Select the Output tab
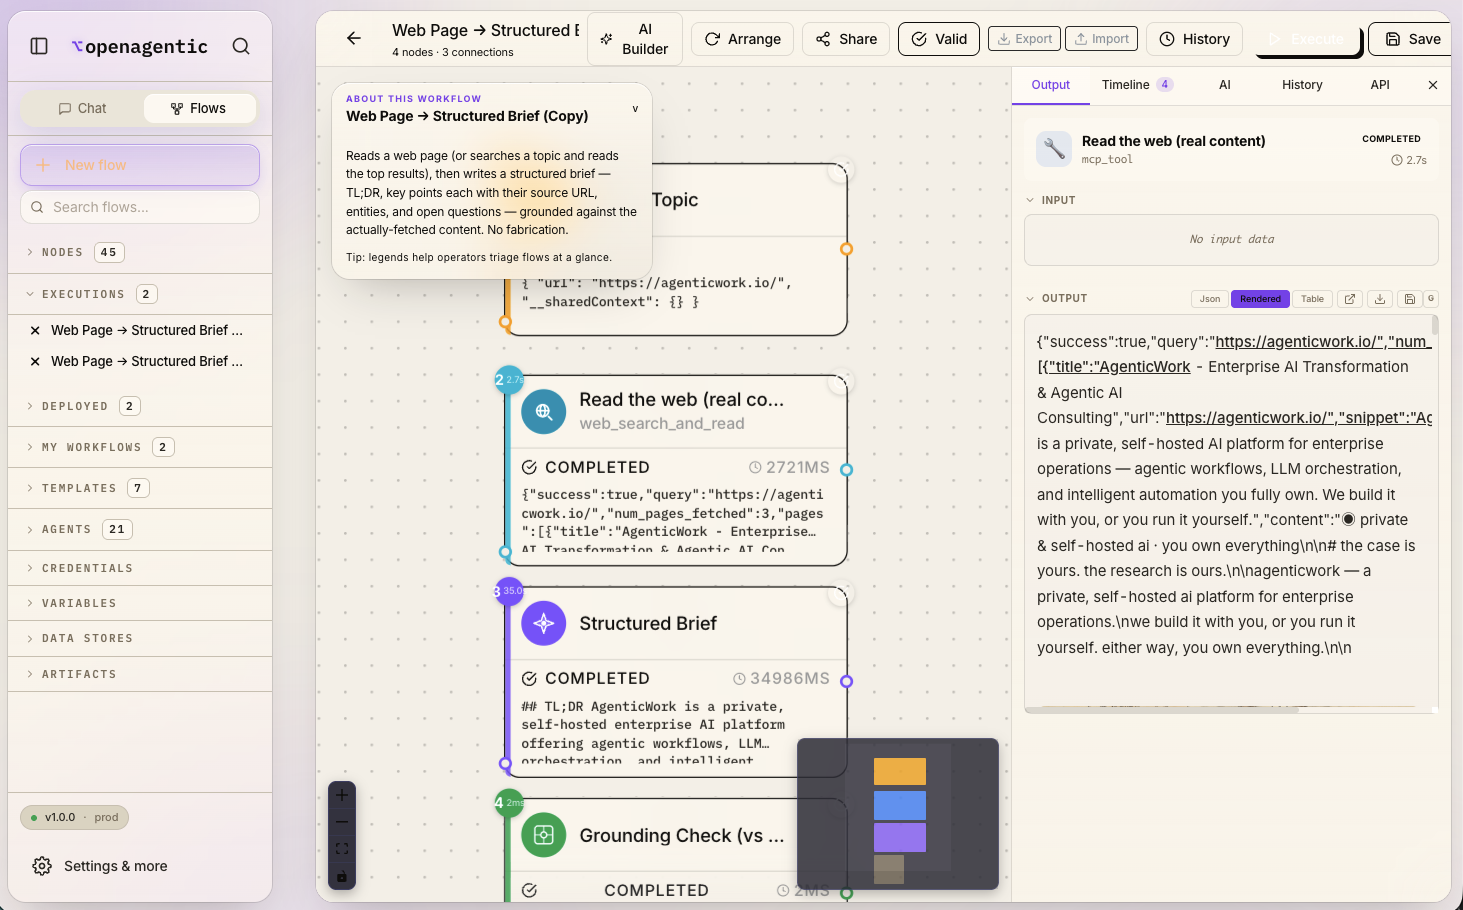This screenshot has width=1463, height=910. coord(1051,85)
